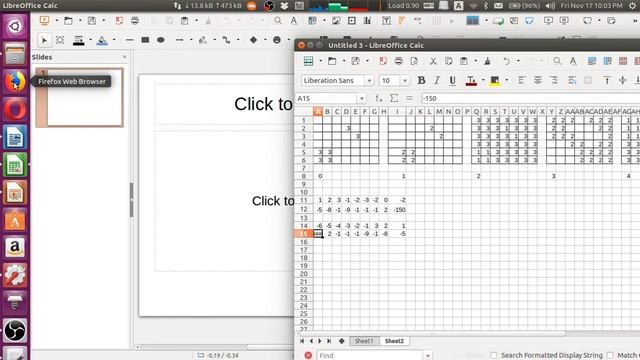Click the Copy icon in Calc toolbar
The image size is (640, 360).
click(449, 61)
